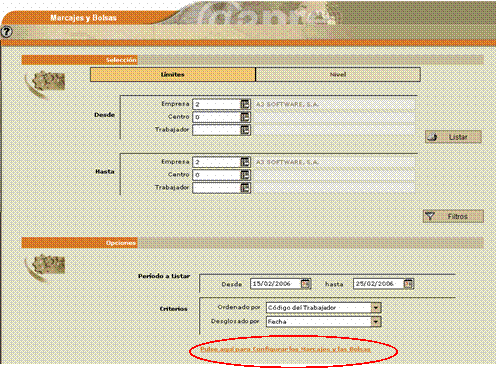Image resolution: width=496 pixels, height=369 pixels.
Task: Click the Criterios label
Action: coord(173,309)
